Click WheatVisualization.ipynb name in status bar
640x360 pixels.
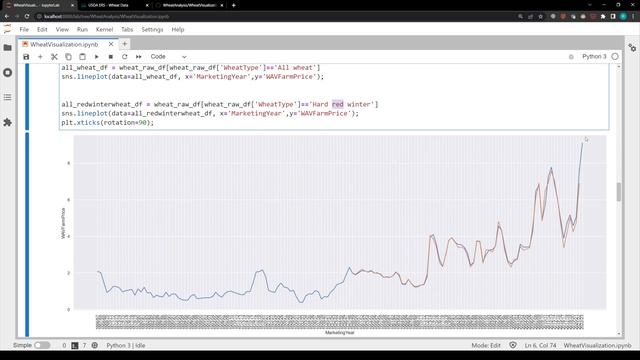click(597, 345)
